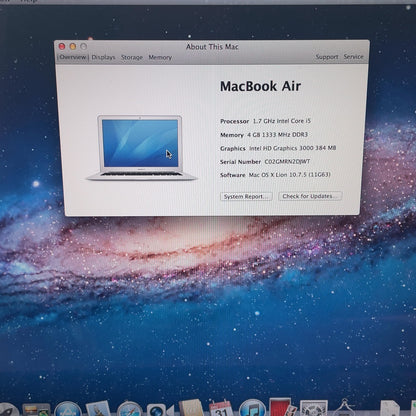
Task: Open System Preferences gear icon in Dock
Action: point(314,409)
